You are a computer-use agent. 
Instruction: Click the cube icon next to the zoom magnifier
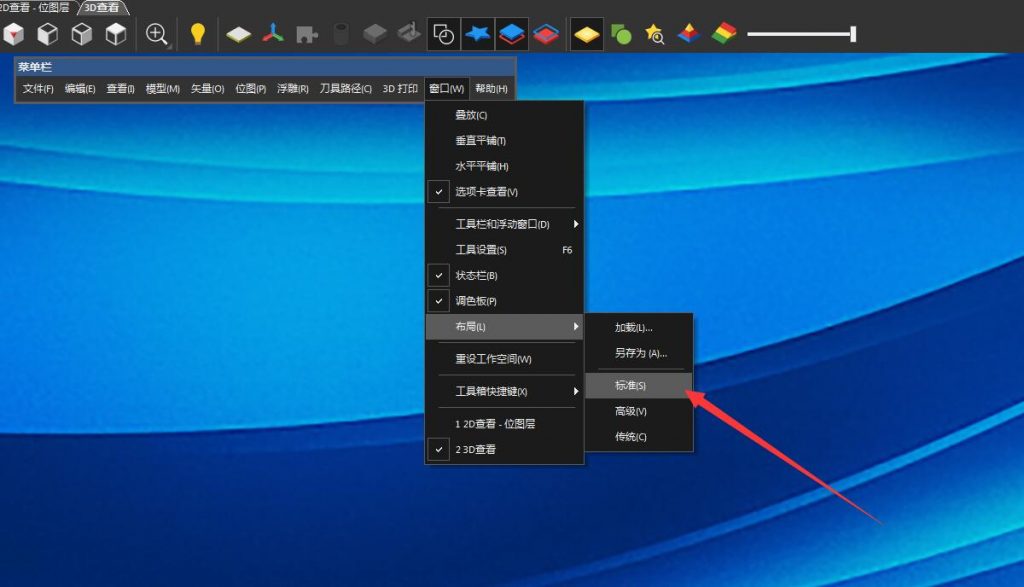pyautogui.click(x=116, y=34)
